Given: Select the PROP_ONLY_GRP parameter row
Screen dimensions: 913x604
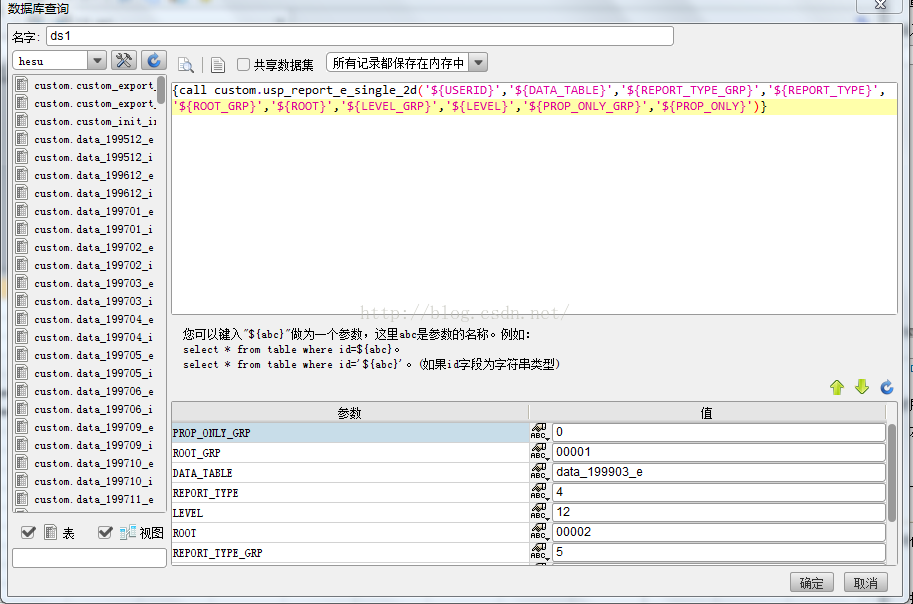Looking at the screenshot, I should (x=350, y=433).
